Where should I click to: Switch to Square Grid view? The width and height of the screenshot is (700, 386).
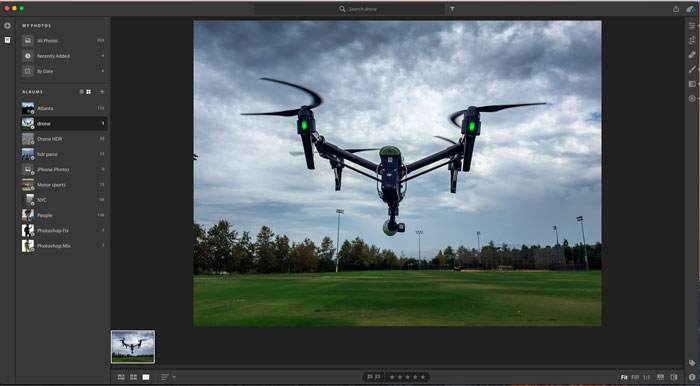point(133,377)
